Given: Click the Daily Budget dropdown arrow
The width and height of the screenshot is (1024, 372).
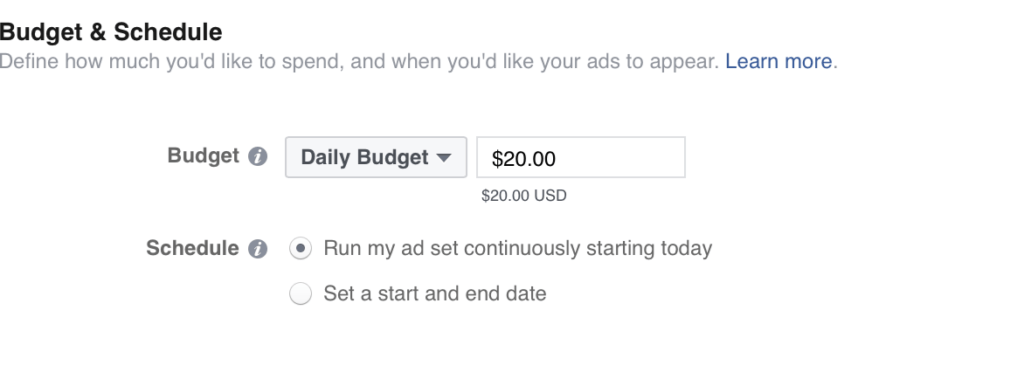Looking at the screenshot, I should [x=443, y=157].
